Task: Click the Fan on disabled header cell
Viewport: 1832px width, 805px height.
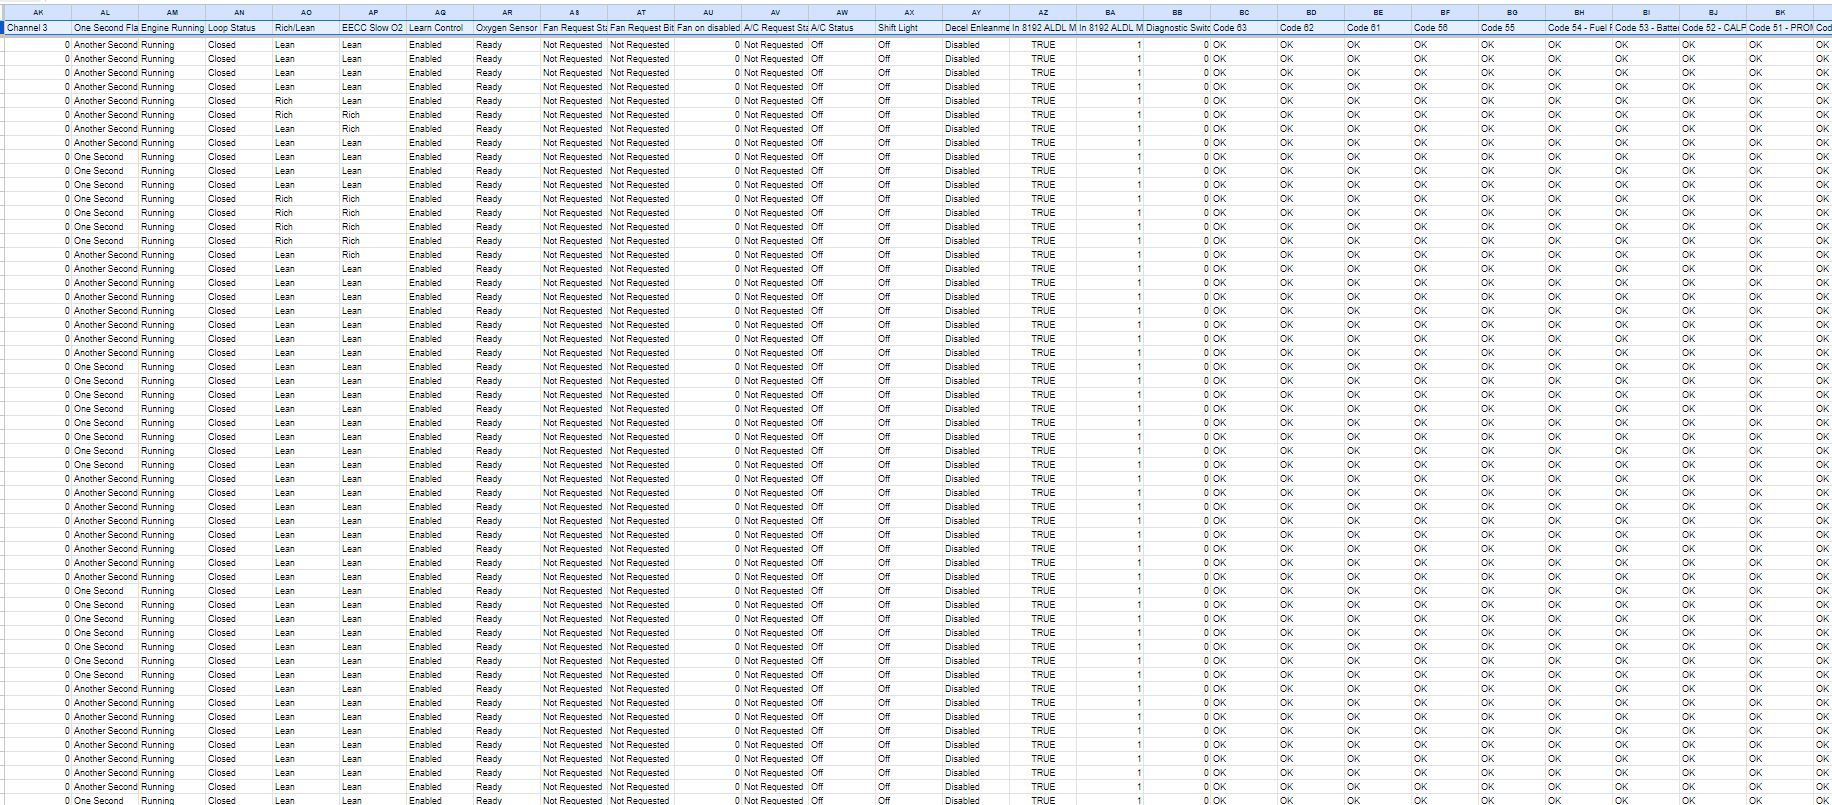Action: point(708,28)
